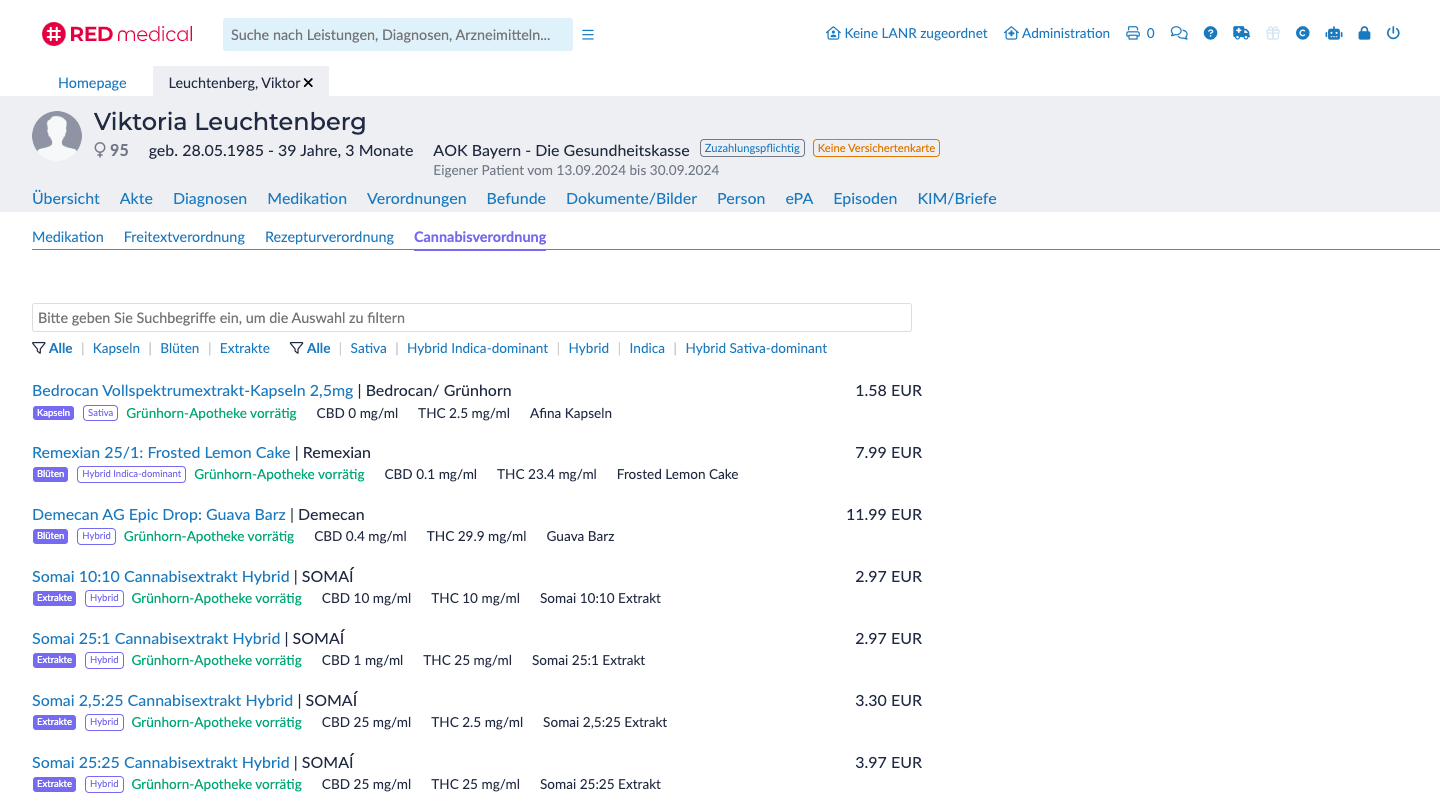The image size is (1440, 810).
Task: Open the Dokumente/Bilder section
Action: pos(631,198)
